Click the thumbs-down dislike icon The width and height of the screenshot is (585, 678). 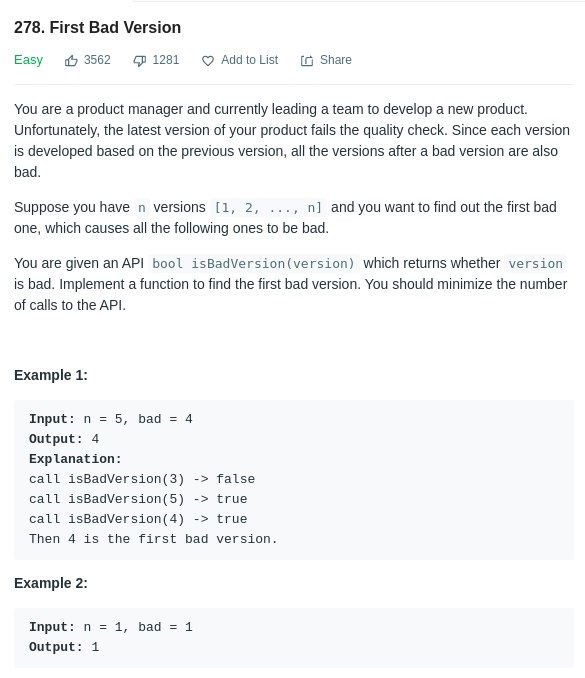139,61
